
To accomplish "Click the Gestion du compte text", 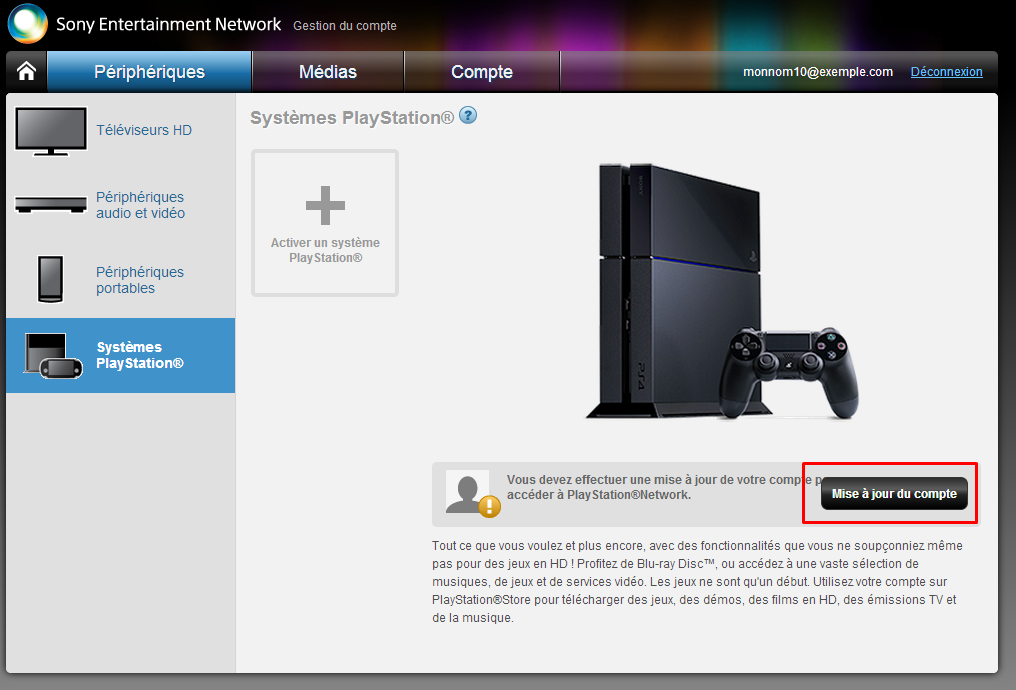I will (x=345, y=26).
